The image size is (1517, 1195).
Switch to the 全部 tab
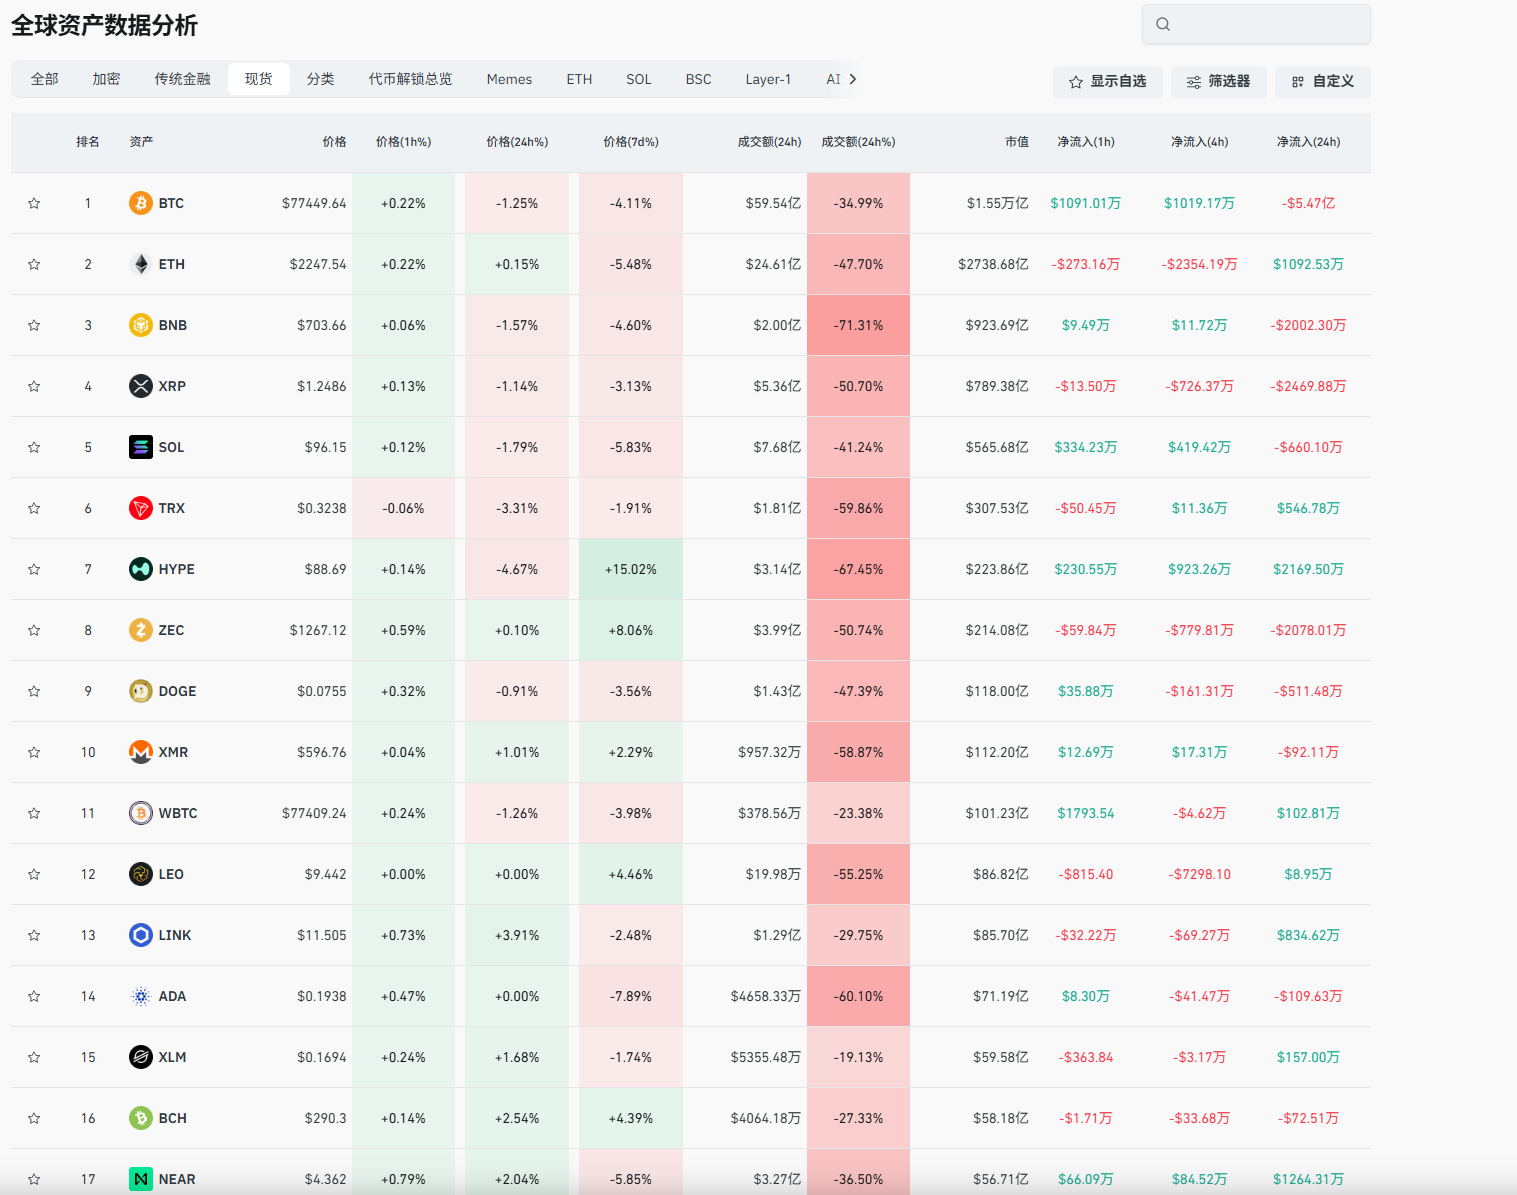pos(45,79)
